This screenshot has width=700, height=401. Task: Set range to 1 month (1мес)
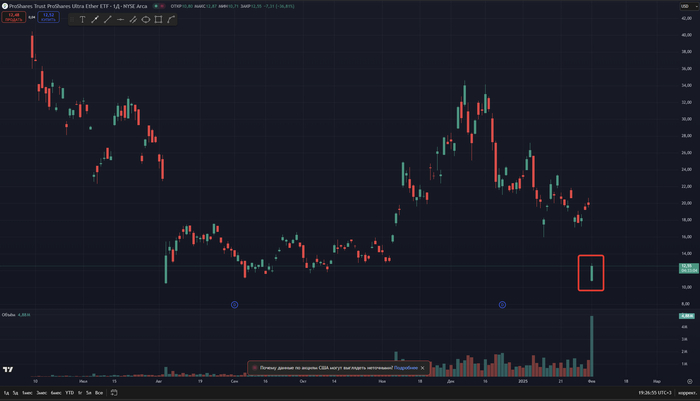[27, 393]
